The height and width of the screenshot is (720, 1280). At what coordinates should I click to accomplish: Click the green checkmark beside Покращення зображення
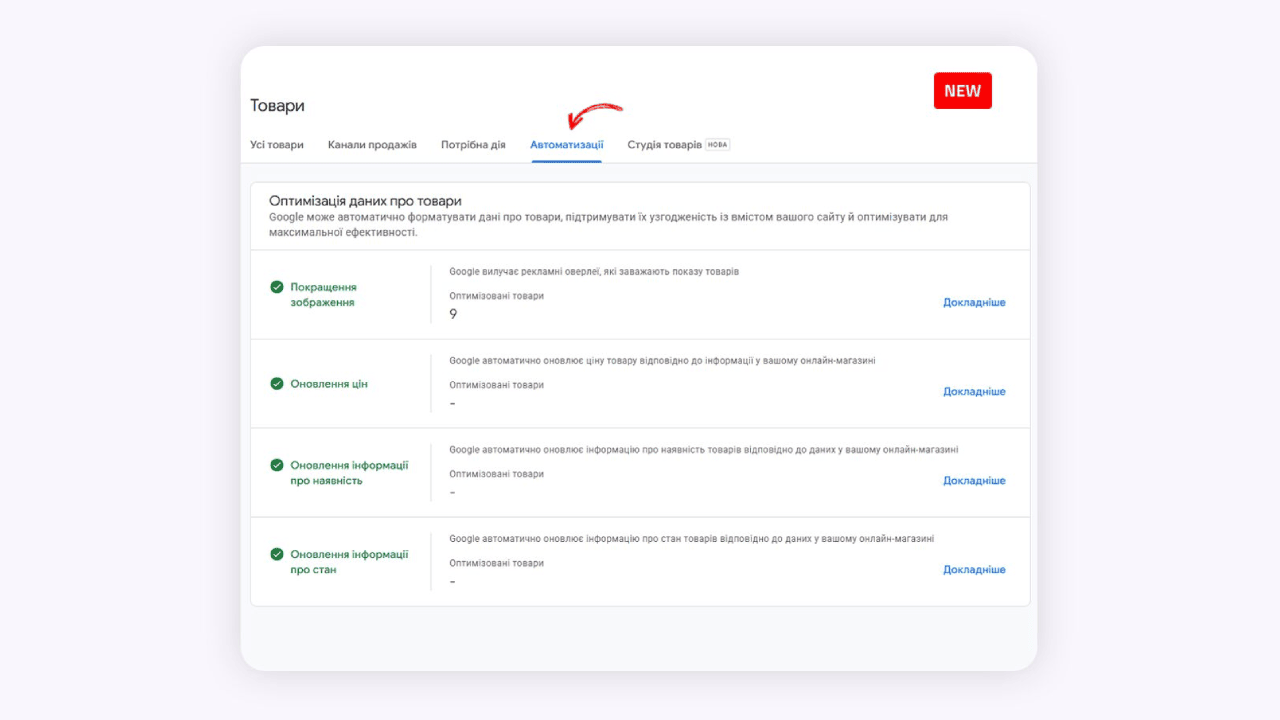(277, 287)
